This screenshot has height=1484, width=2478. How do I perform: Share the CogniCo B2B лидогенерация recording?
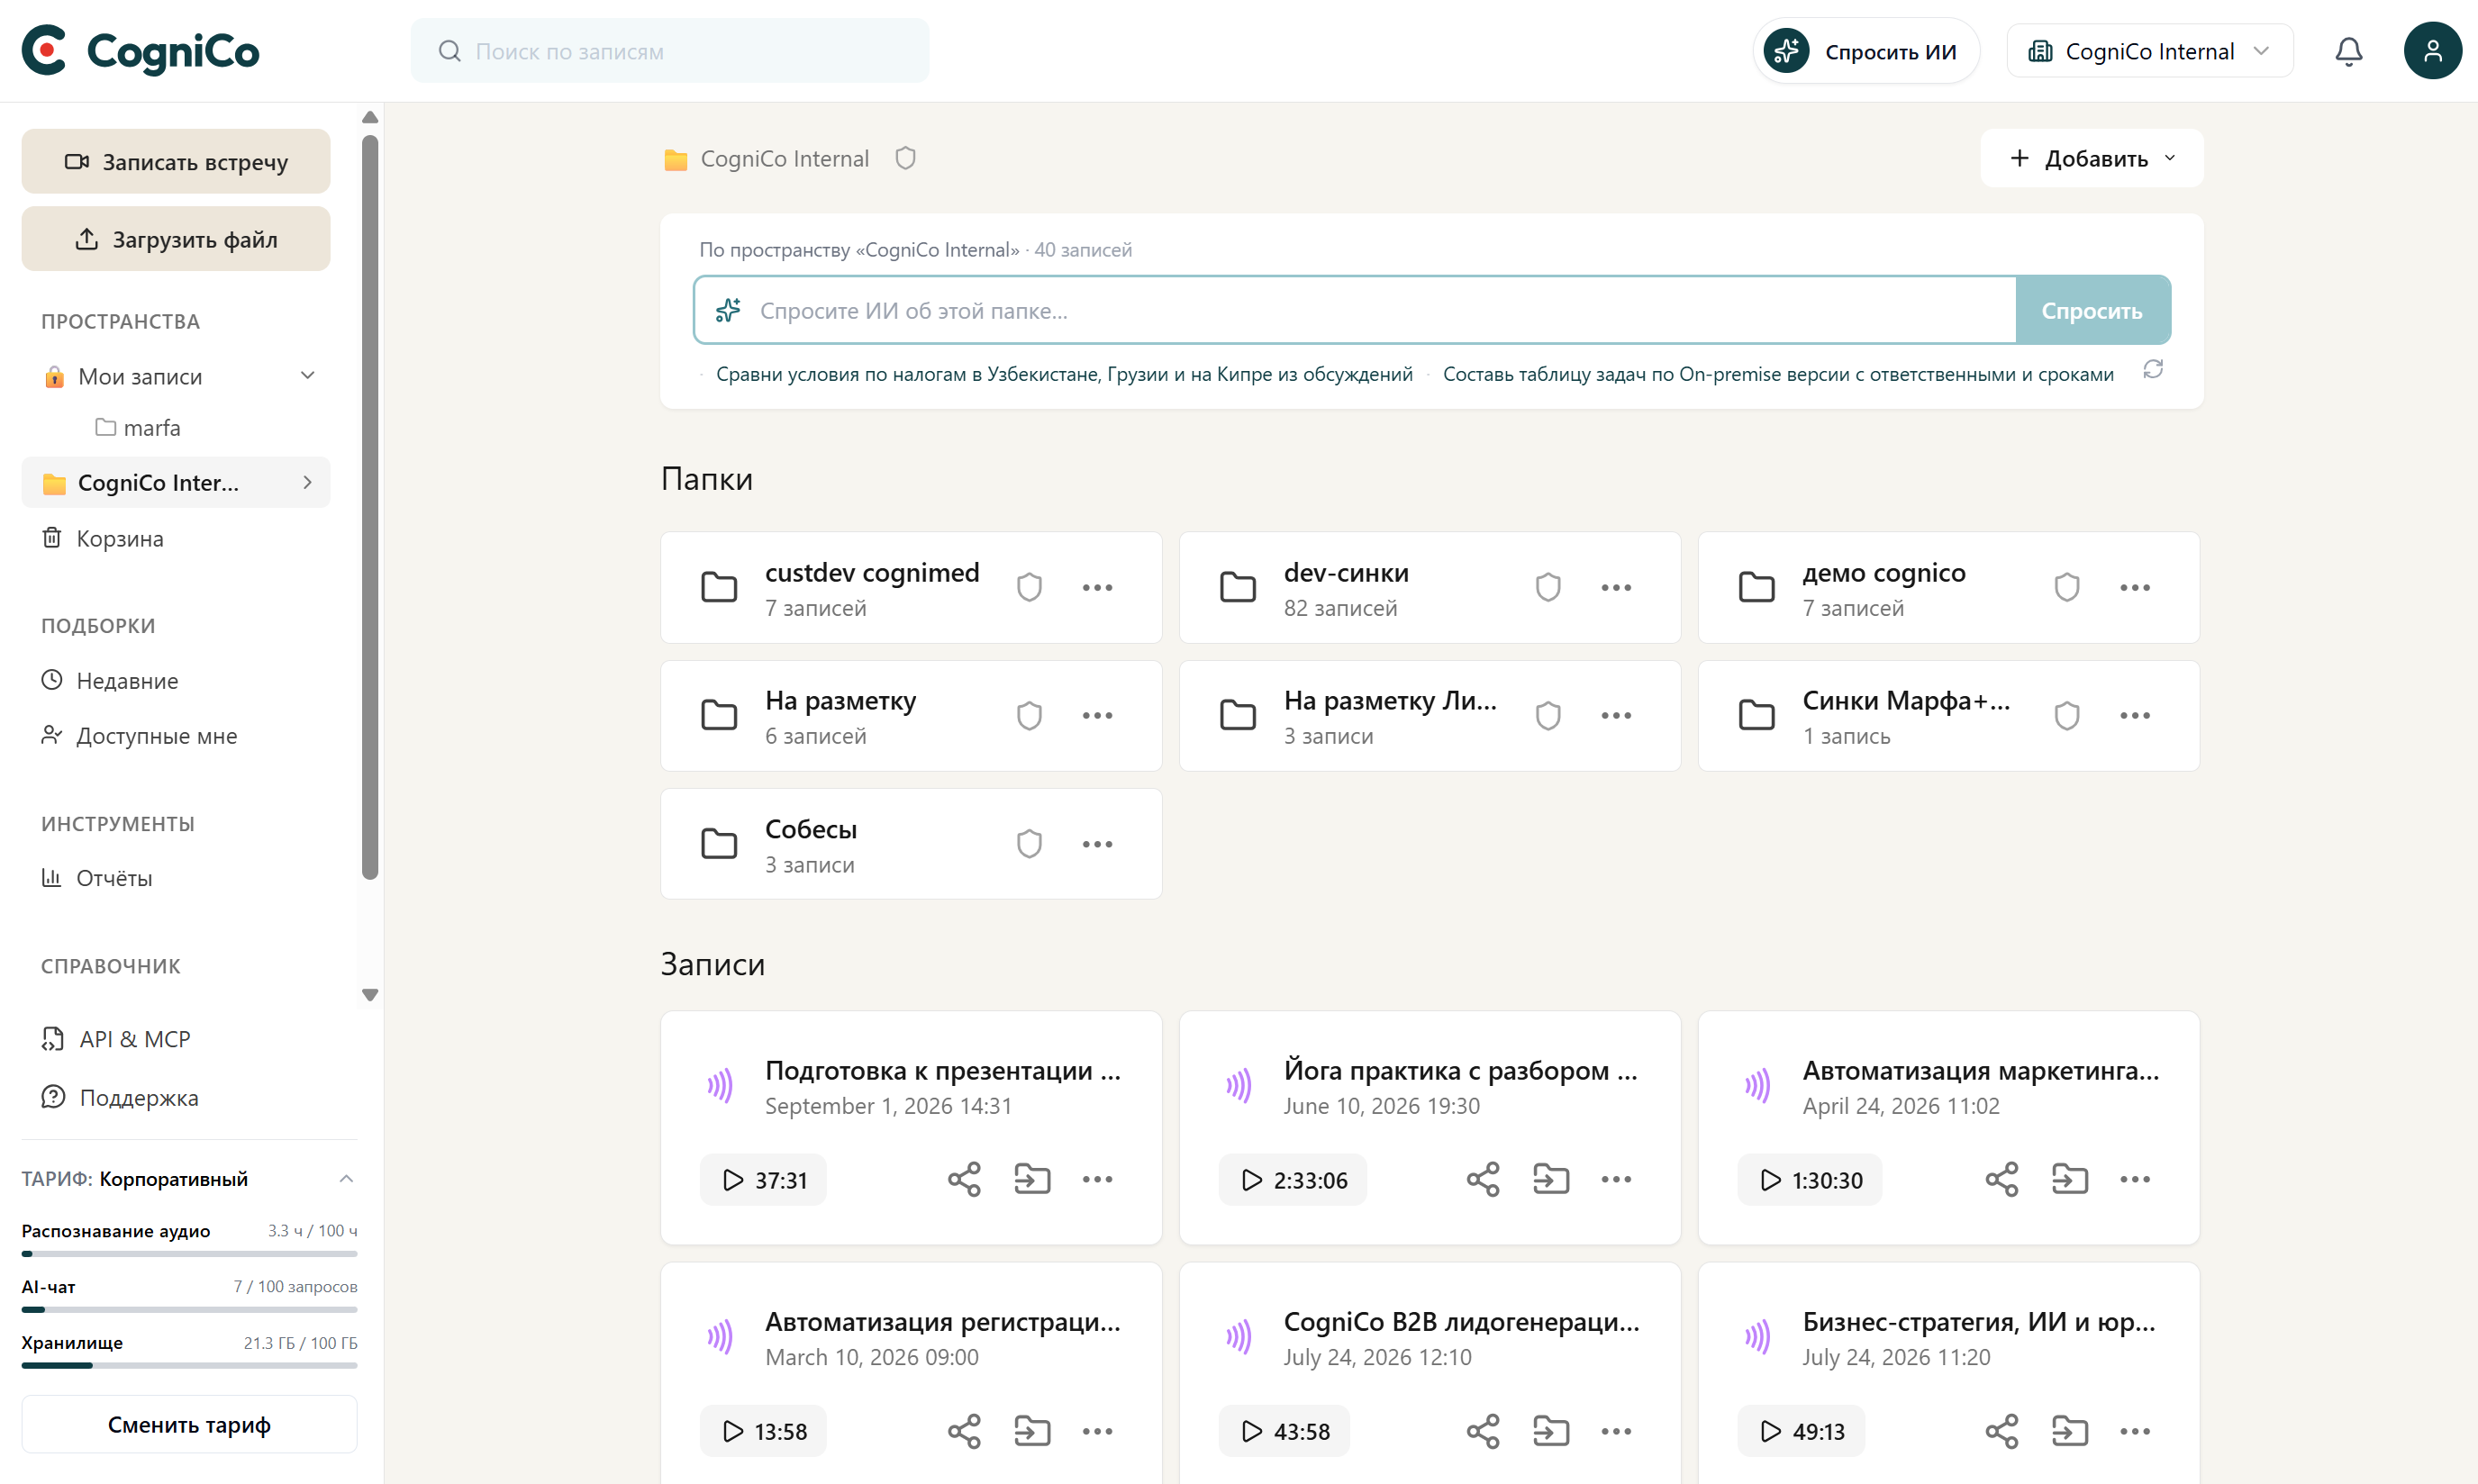pos(1483,1431)
